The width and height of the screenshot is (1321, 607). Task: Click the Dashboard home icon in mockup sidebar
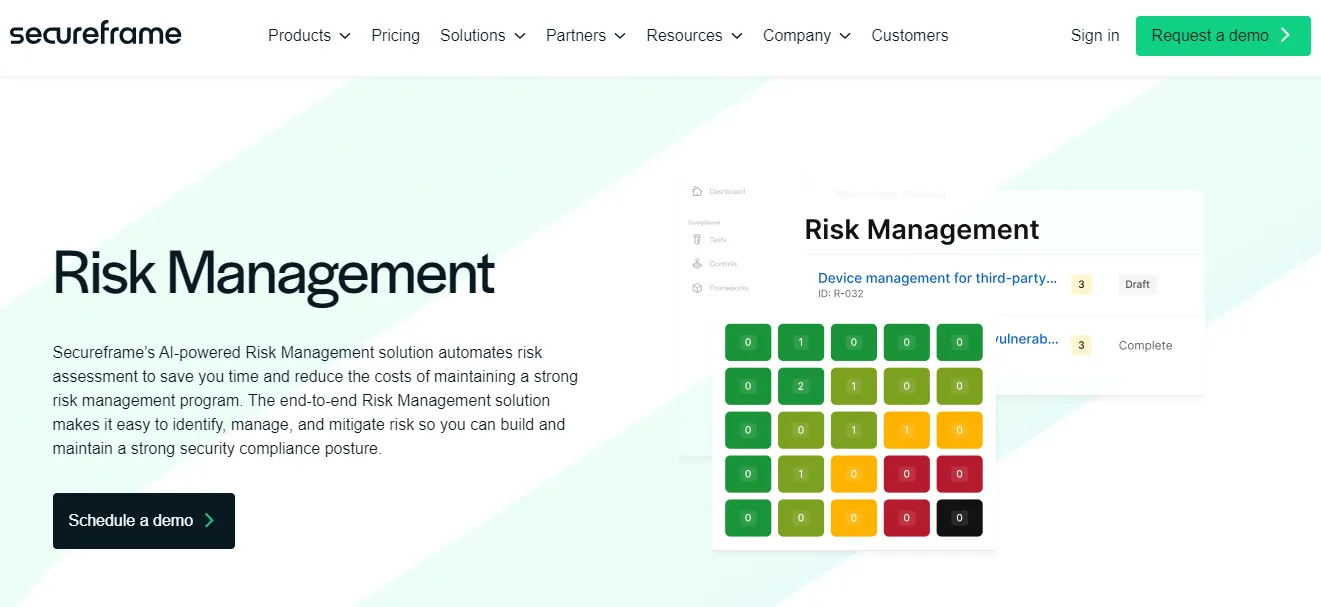pyautogui.click(x=697, y=191)
